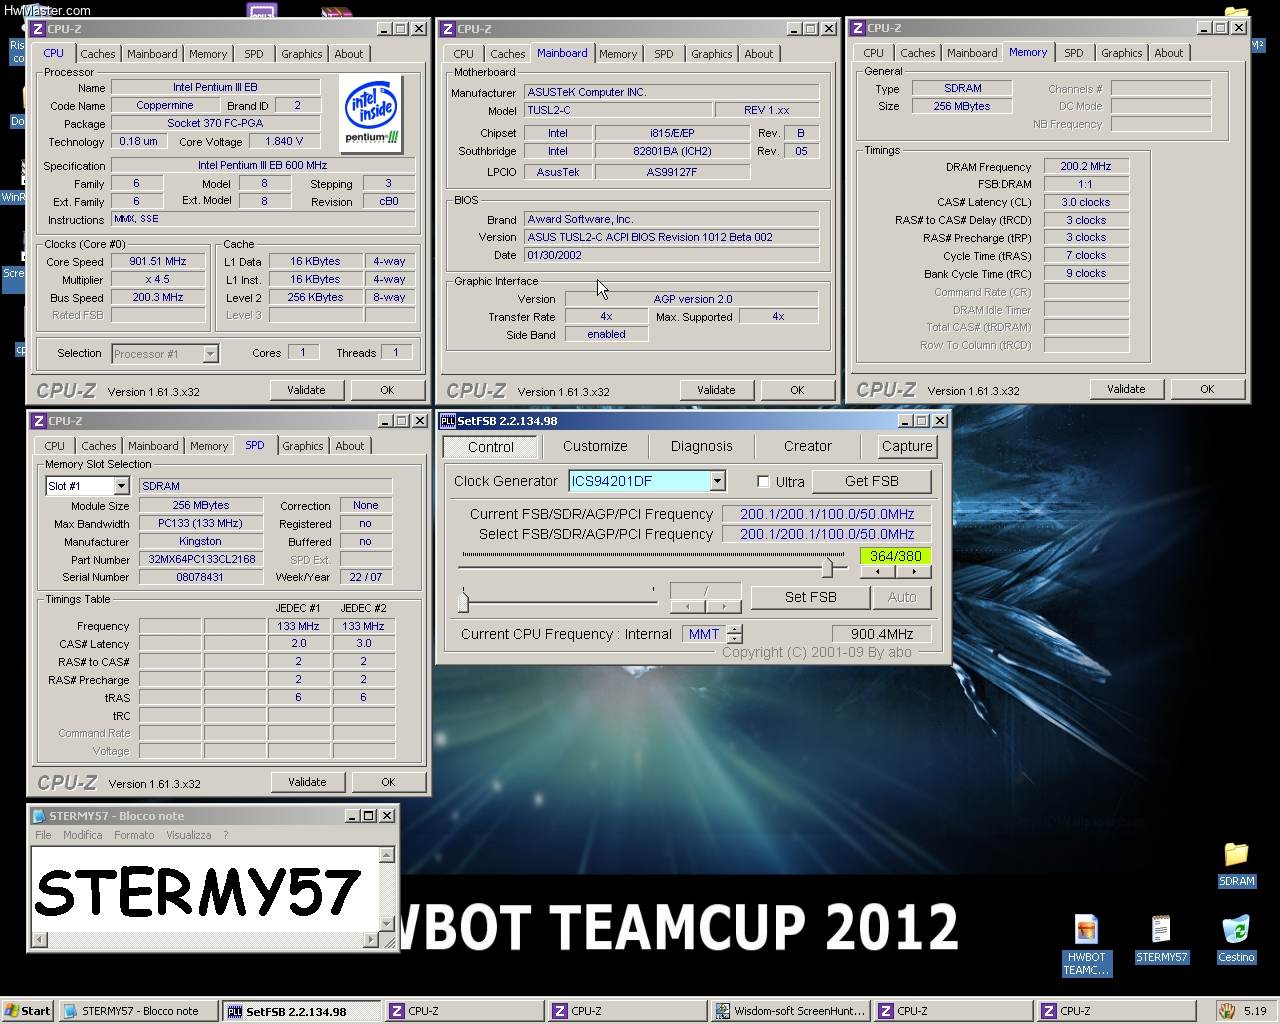
Task: Click the notepad icon in STERMY57 title bar
Action: pyautogui.click(x=39, y=816)
